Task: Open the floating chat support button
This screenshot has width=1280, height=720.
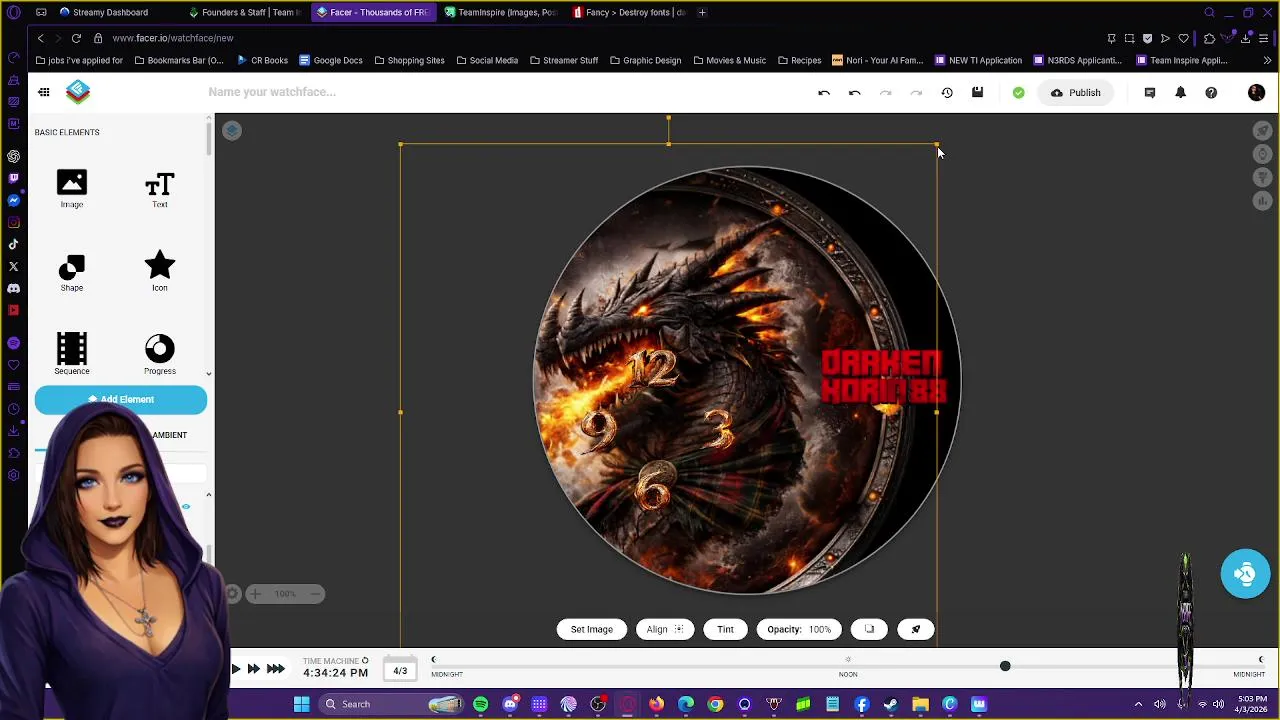Action: [1245, 574]
